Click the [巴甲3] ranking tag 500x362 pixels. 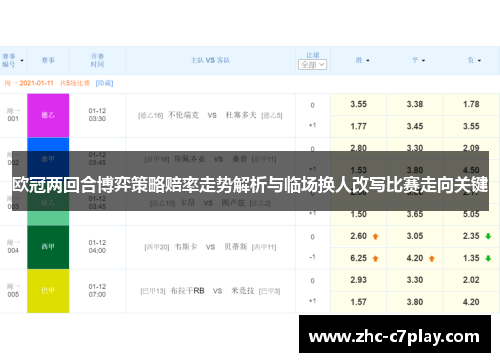pyautogui.click(x=269, y=291)
